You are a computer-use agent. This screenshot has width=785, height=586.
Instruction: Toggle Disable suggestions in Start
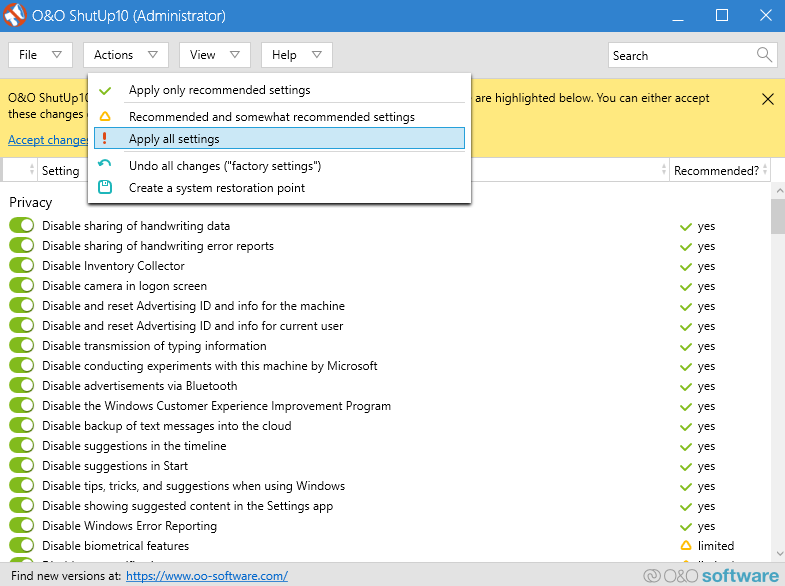[x=22, y=465]
